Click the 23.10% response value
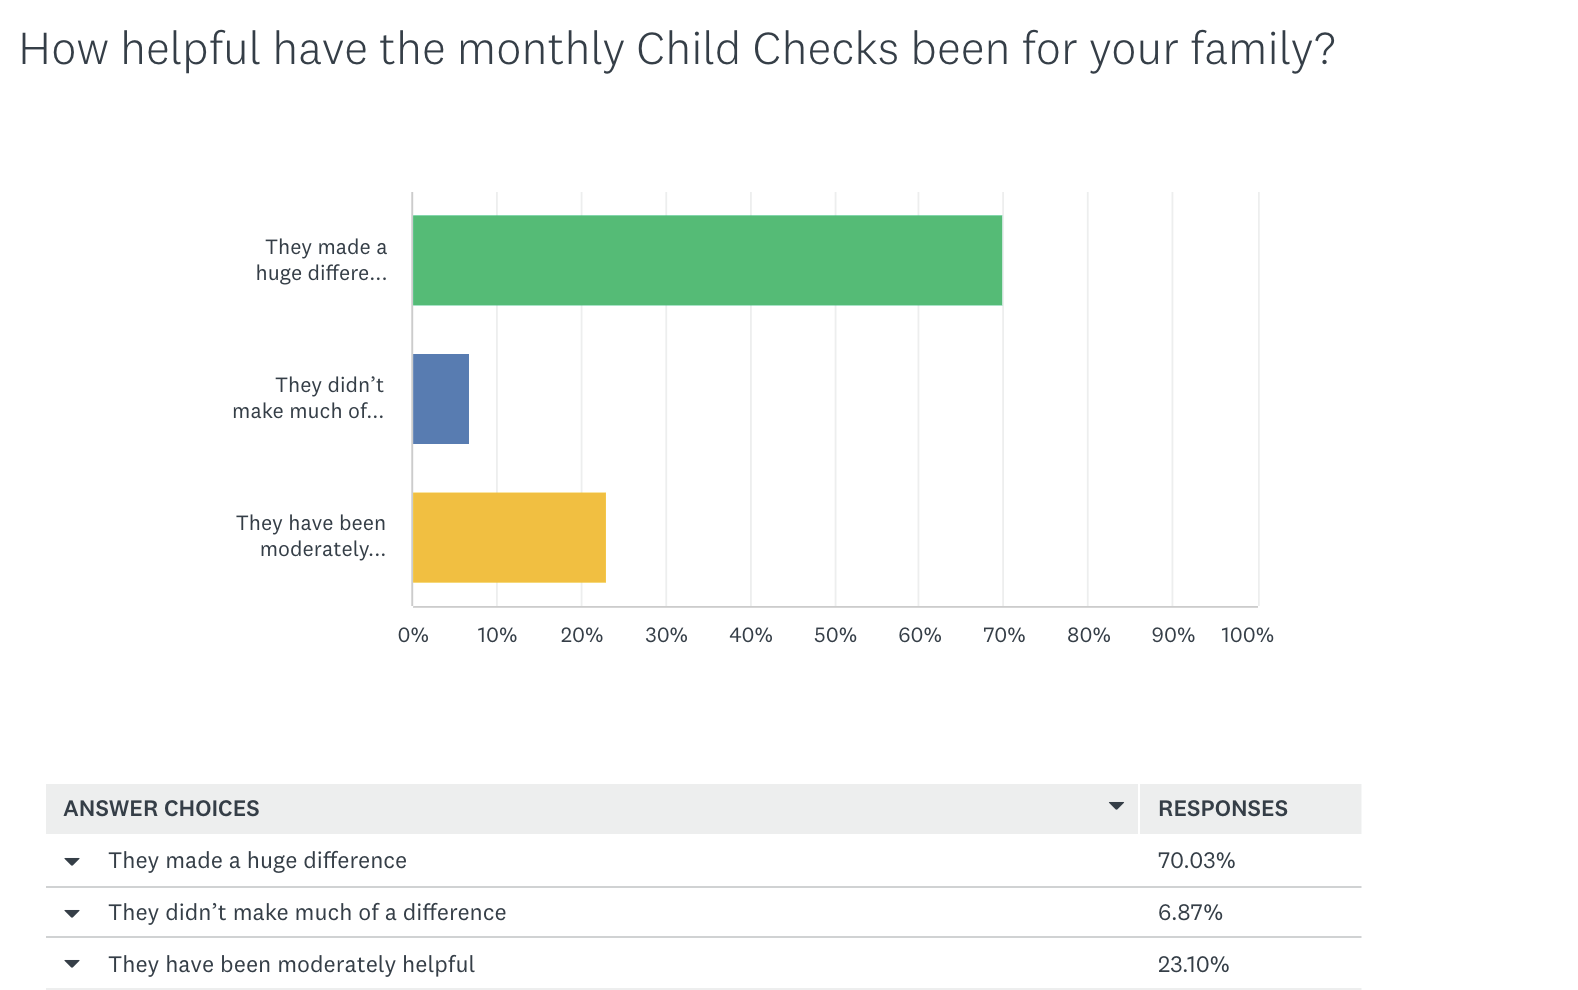 [1193, 964]
